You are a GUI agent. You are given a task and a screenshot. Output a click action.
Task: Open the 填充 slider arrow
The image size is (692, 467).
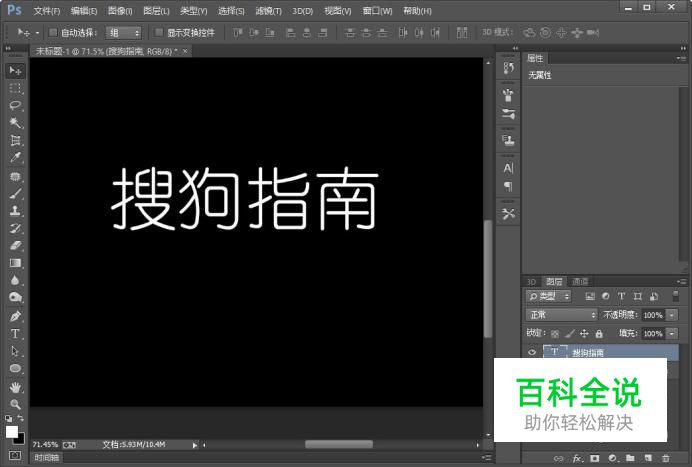click(x=672, y=334)
